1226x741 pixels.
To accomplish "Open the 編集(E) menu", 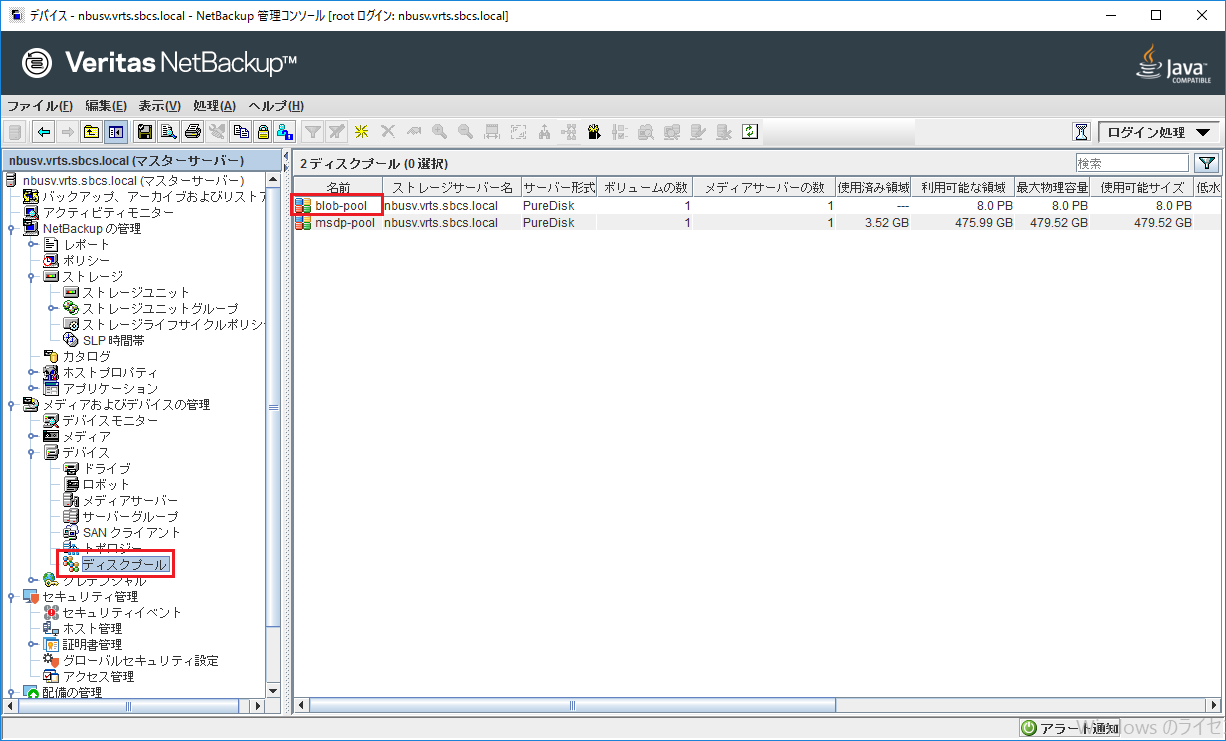I will (x=106, y=106).
